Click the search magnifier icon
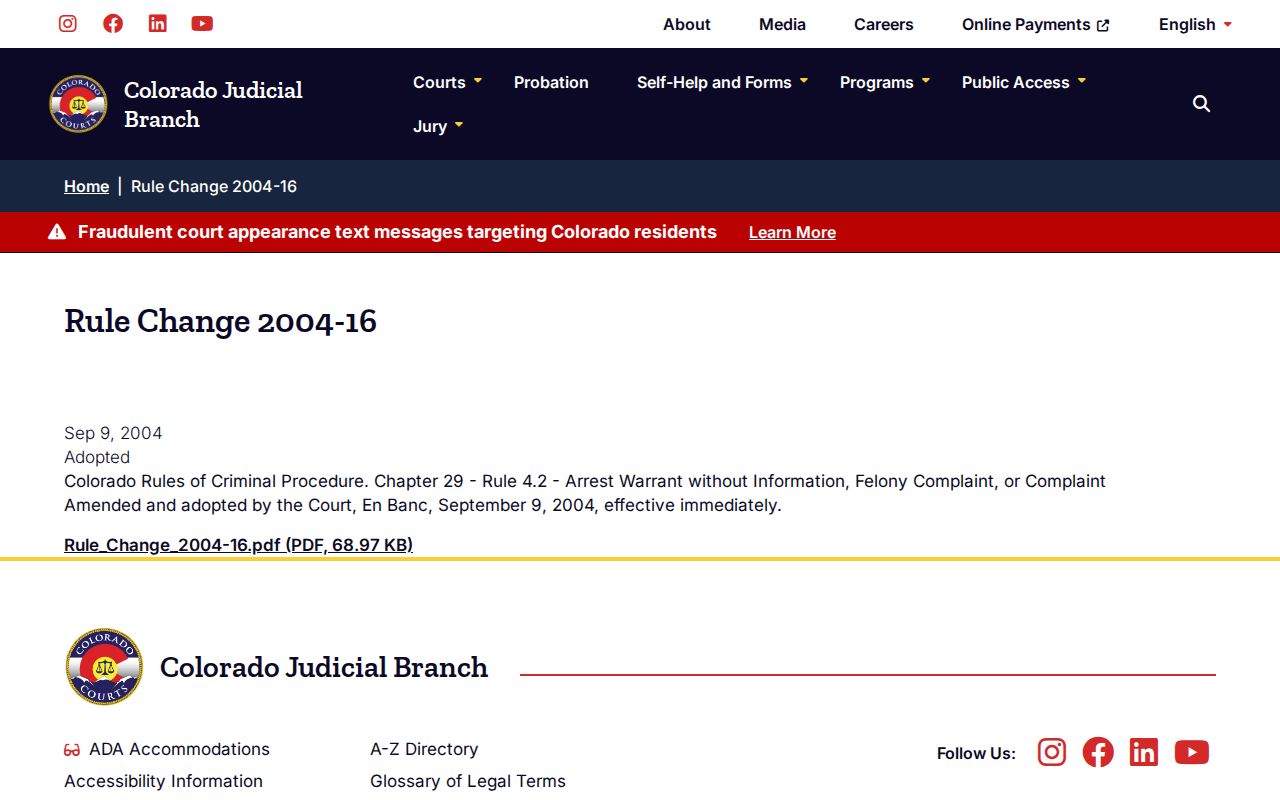 click(x=1201, y=104)
